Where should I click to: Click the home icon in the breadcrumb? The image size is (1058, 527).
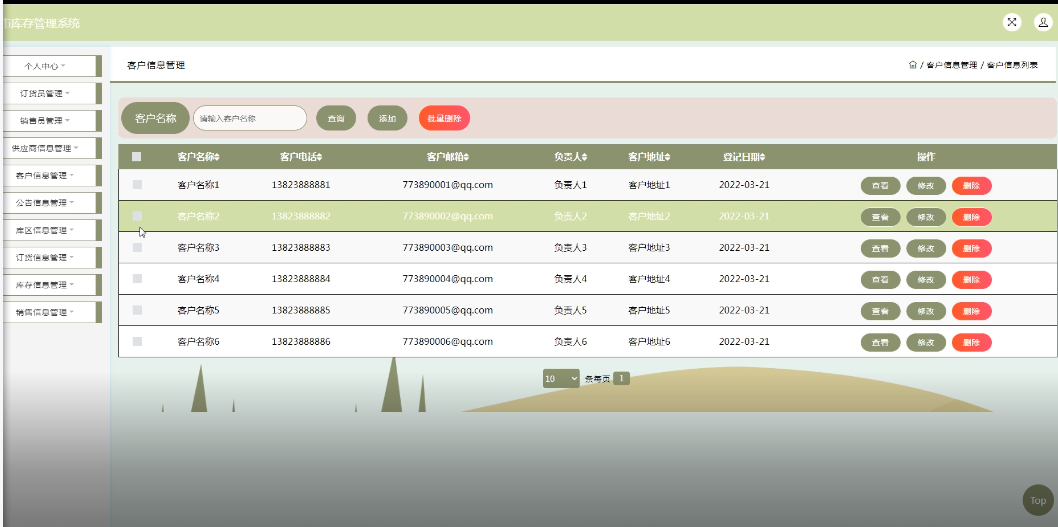(x=912, y=65)
